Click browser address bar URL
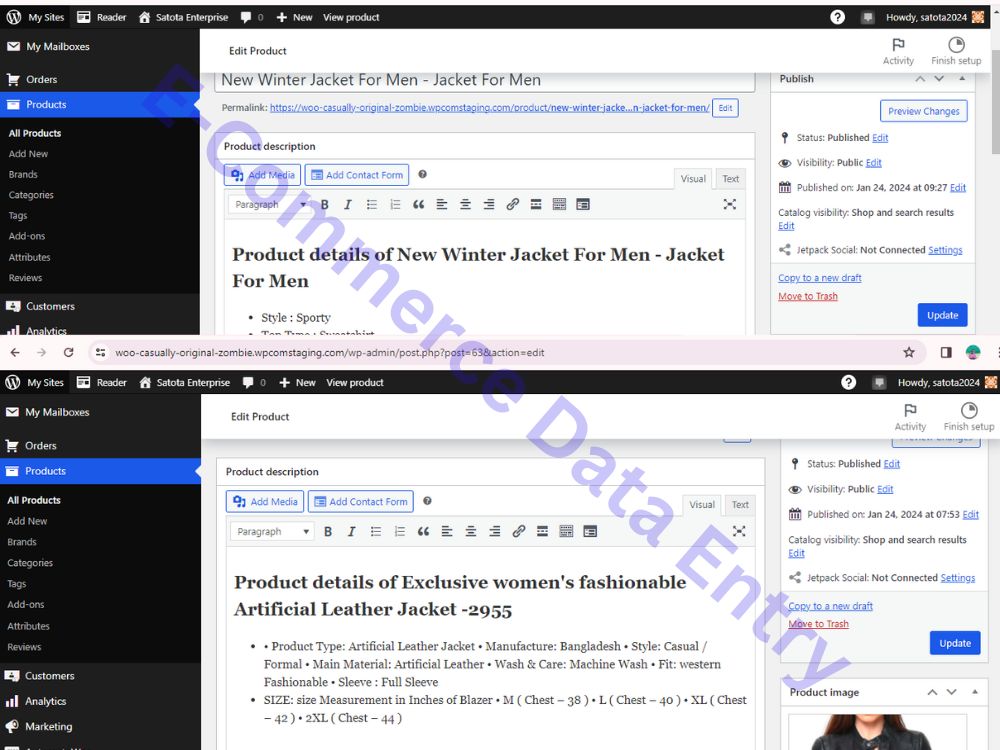 [330, 352]
